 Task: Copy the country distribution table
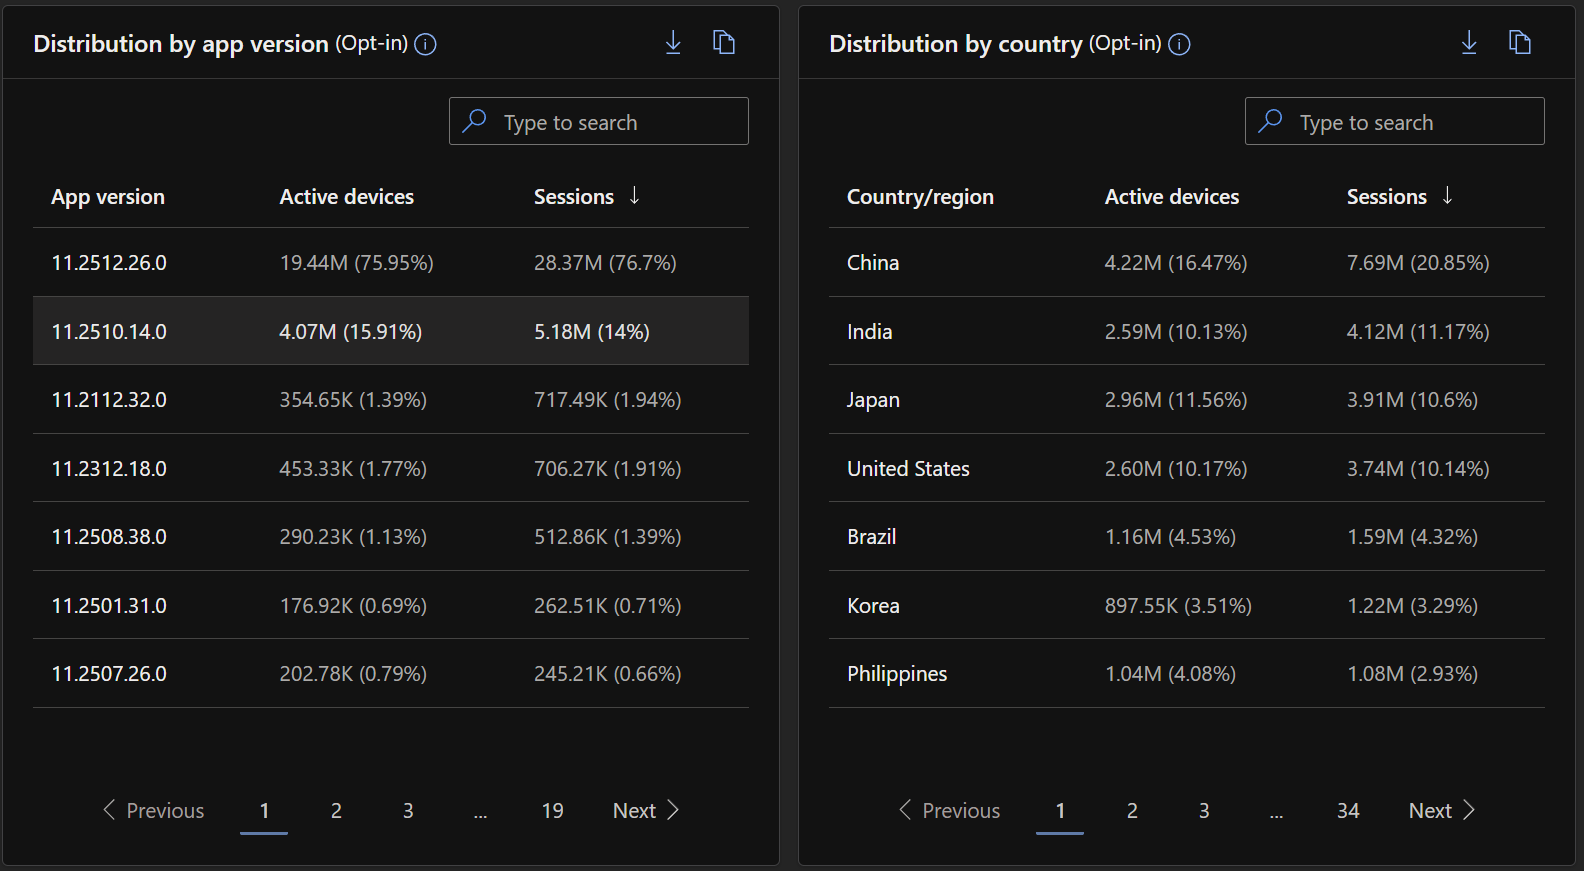pos(1520,43)
